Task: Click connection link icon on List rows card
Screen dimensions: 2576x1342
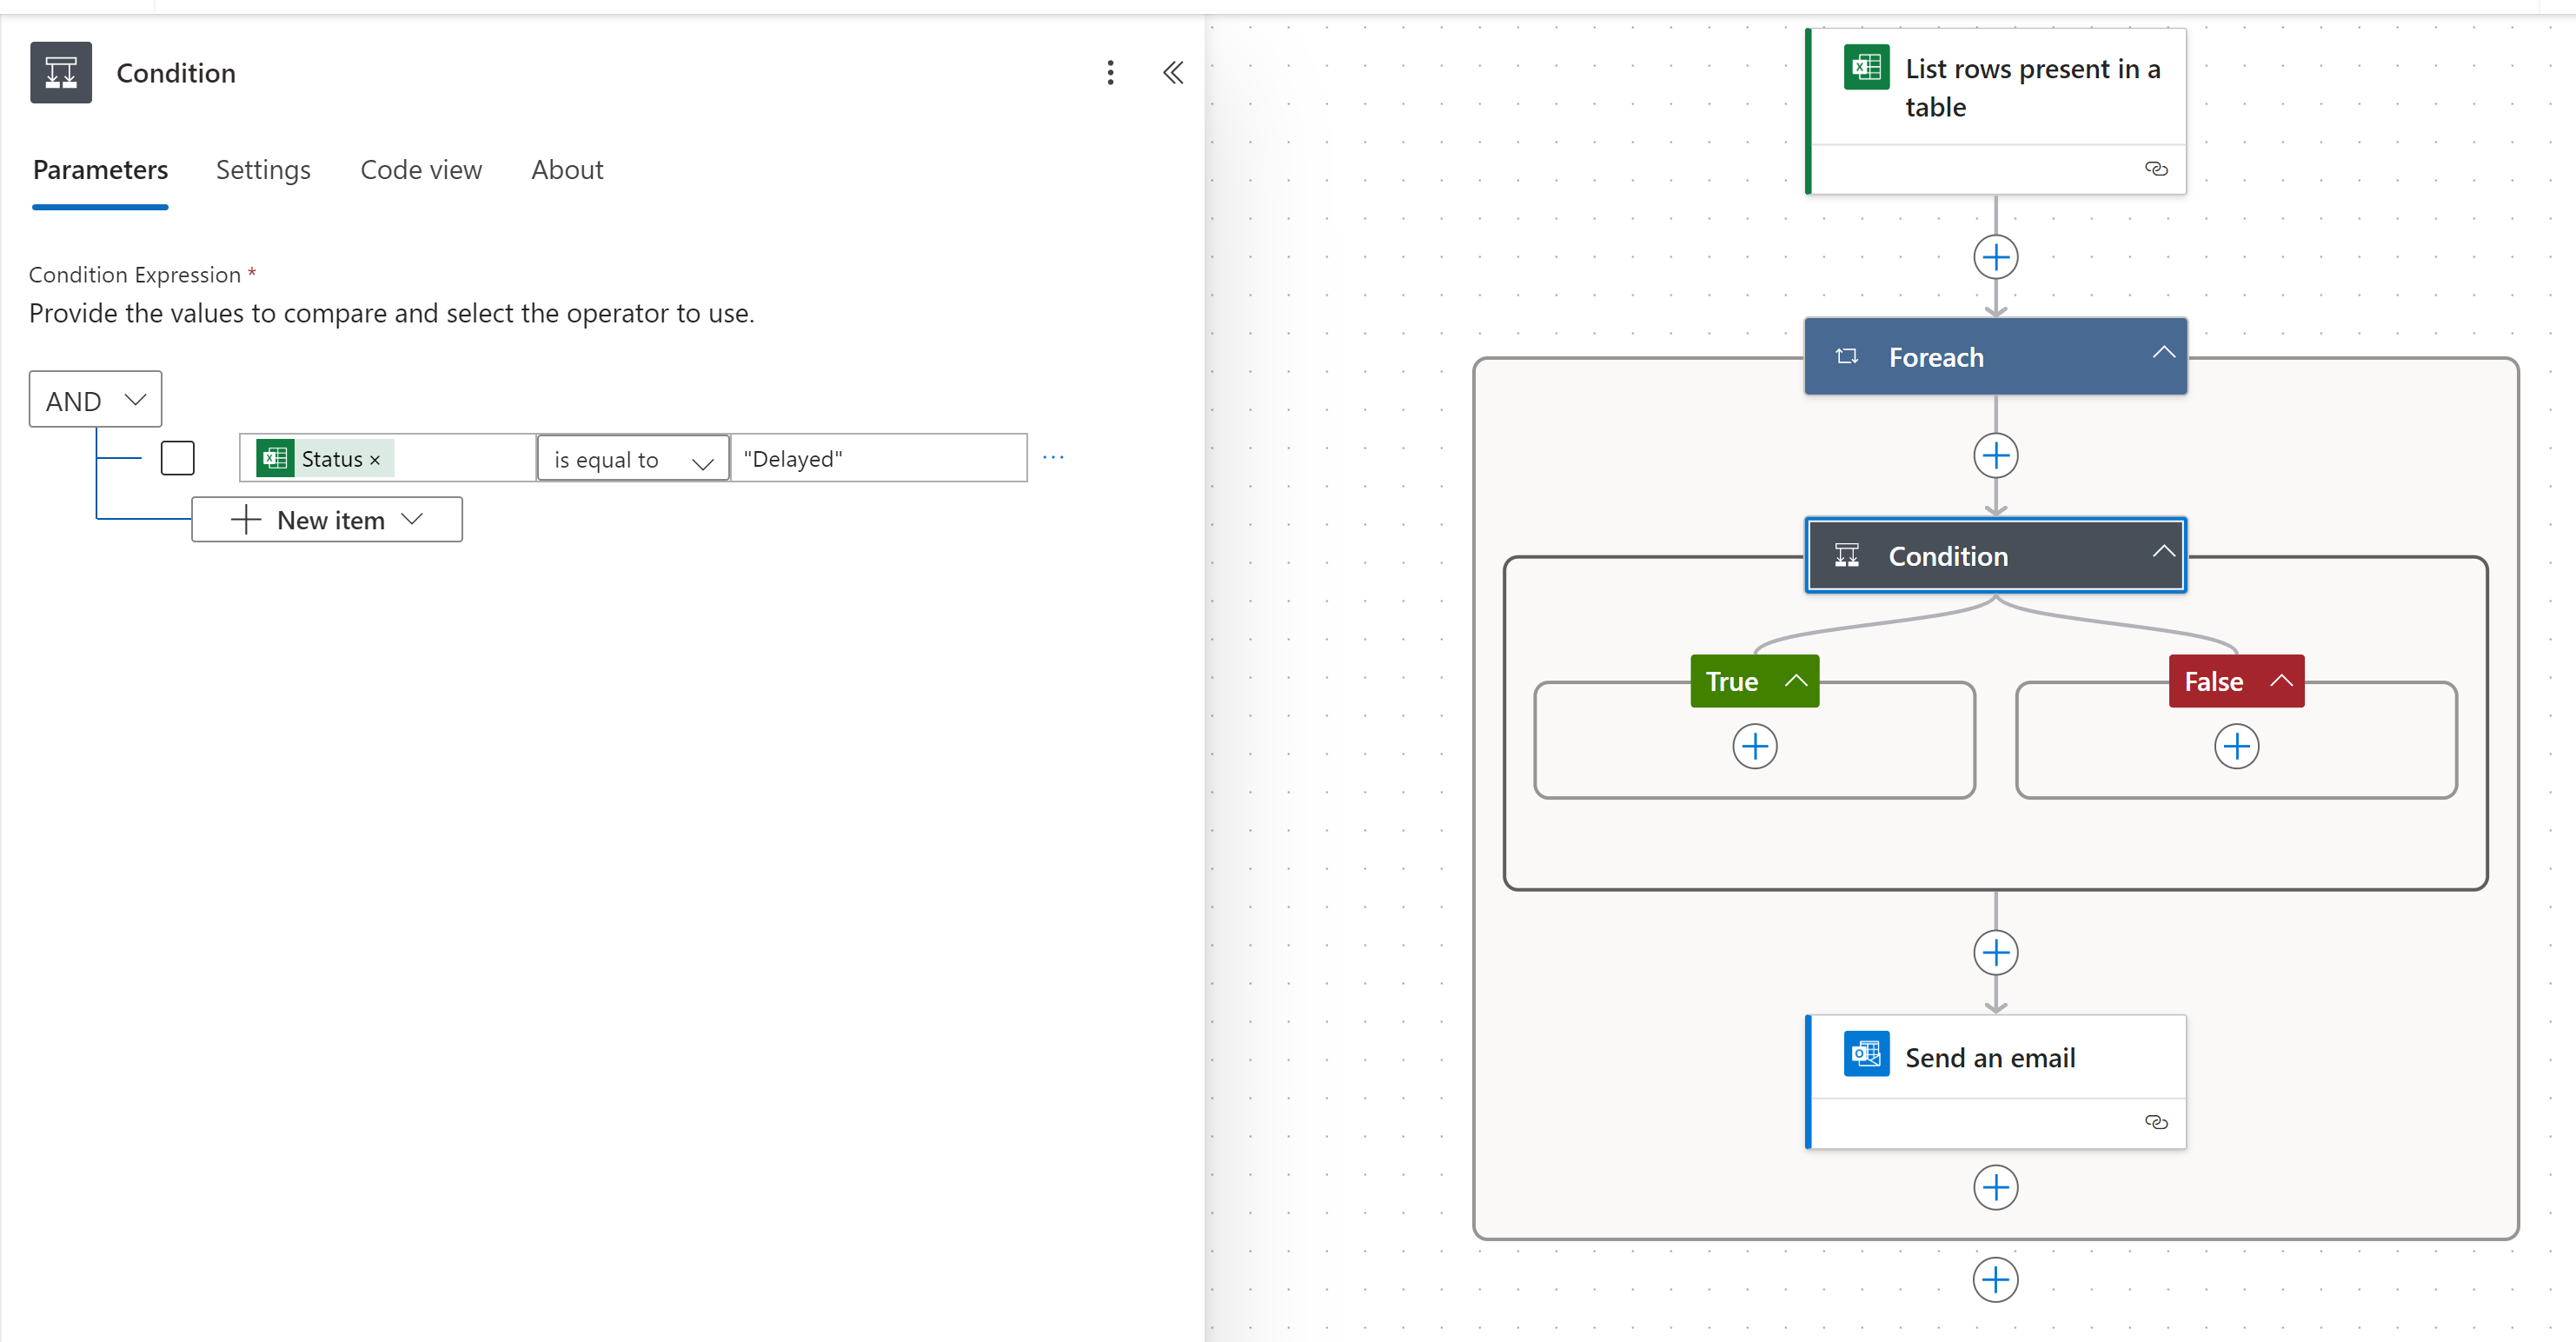Action: coord(2156,168)
